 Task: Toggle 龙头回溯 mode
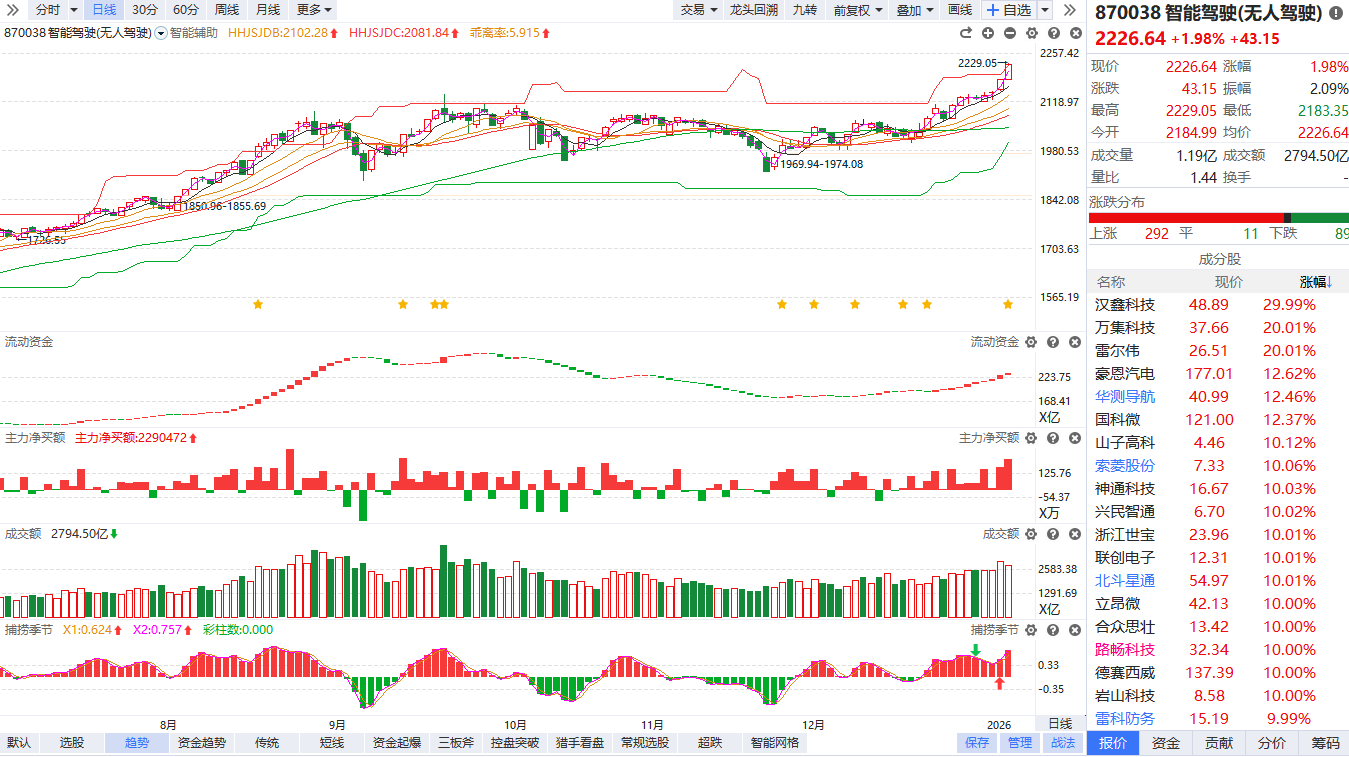pos(753,10)
